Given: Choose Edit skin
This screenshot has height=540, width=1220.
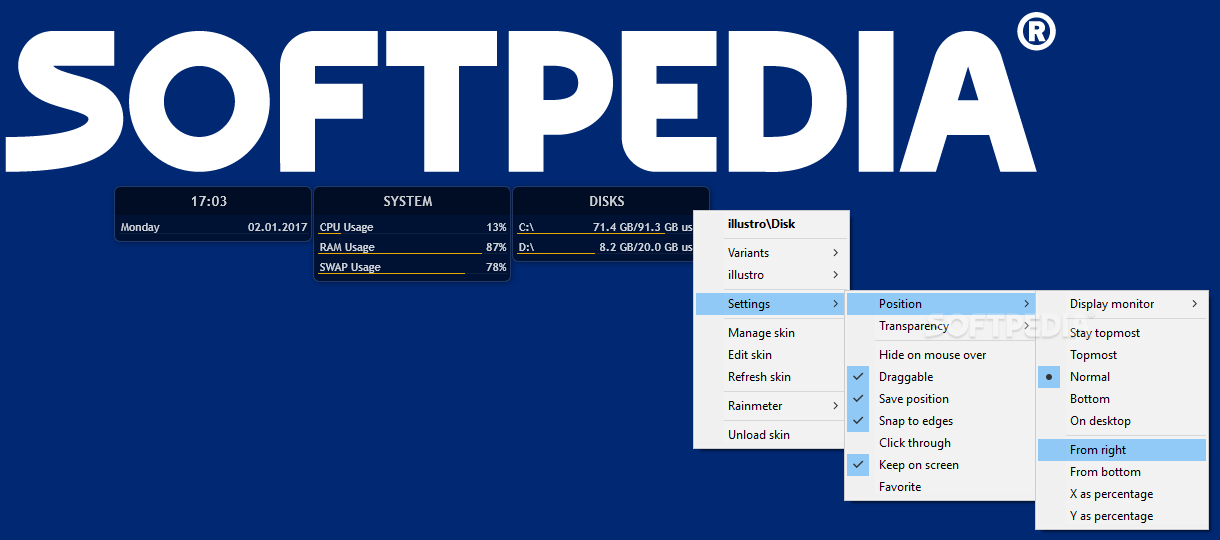Looking at the screenshot, I should 770,355.
